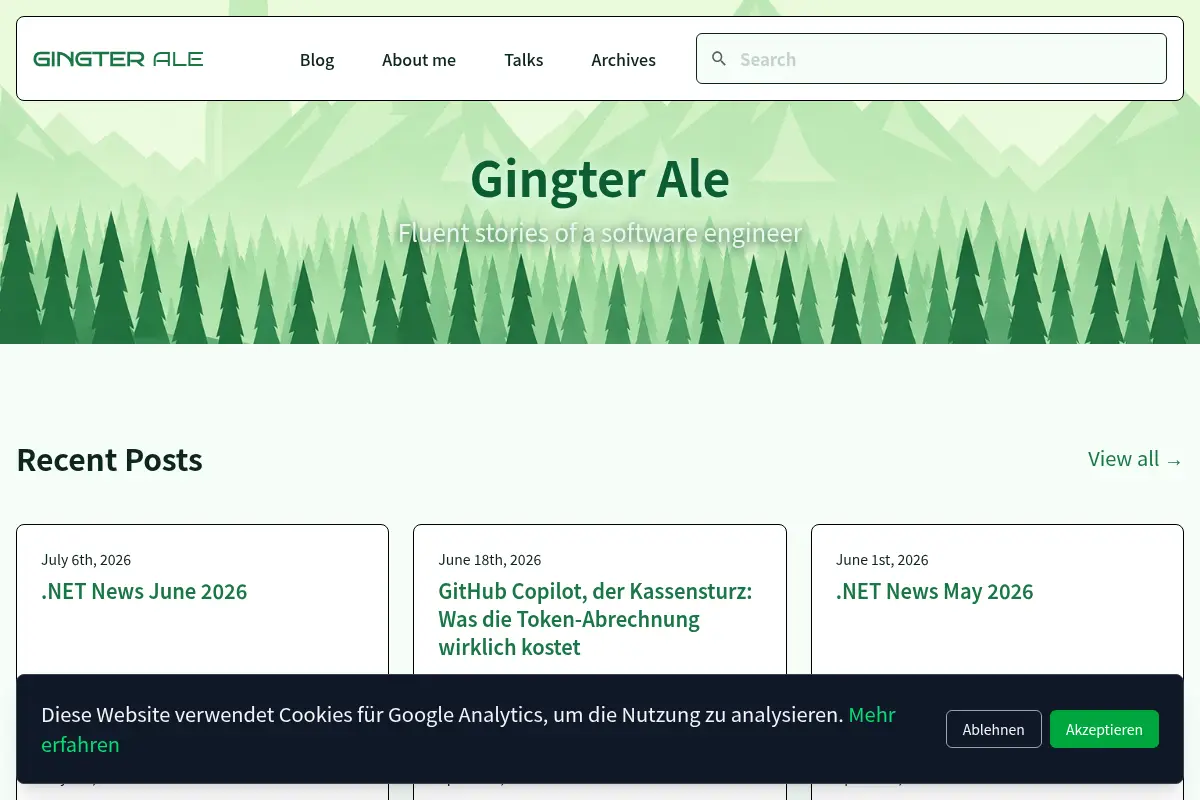Click the search magnifier icon
1200x800 pixels.
pos(719,59)
